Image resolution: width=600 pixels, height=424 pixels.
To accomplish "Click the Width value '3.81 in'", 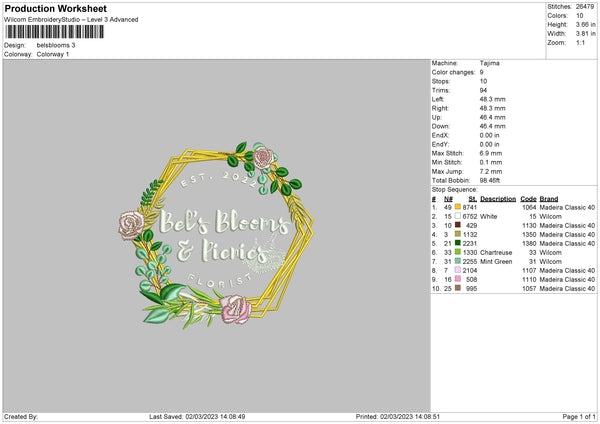I will [585, 34].
